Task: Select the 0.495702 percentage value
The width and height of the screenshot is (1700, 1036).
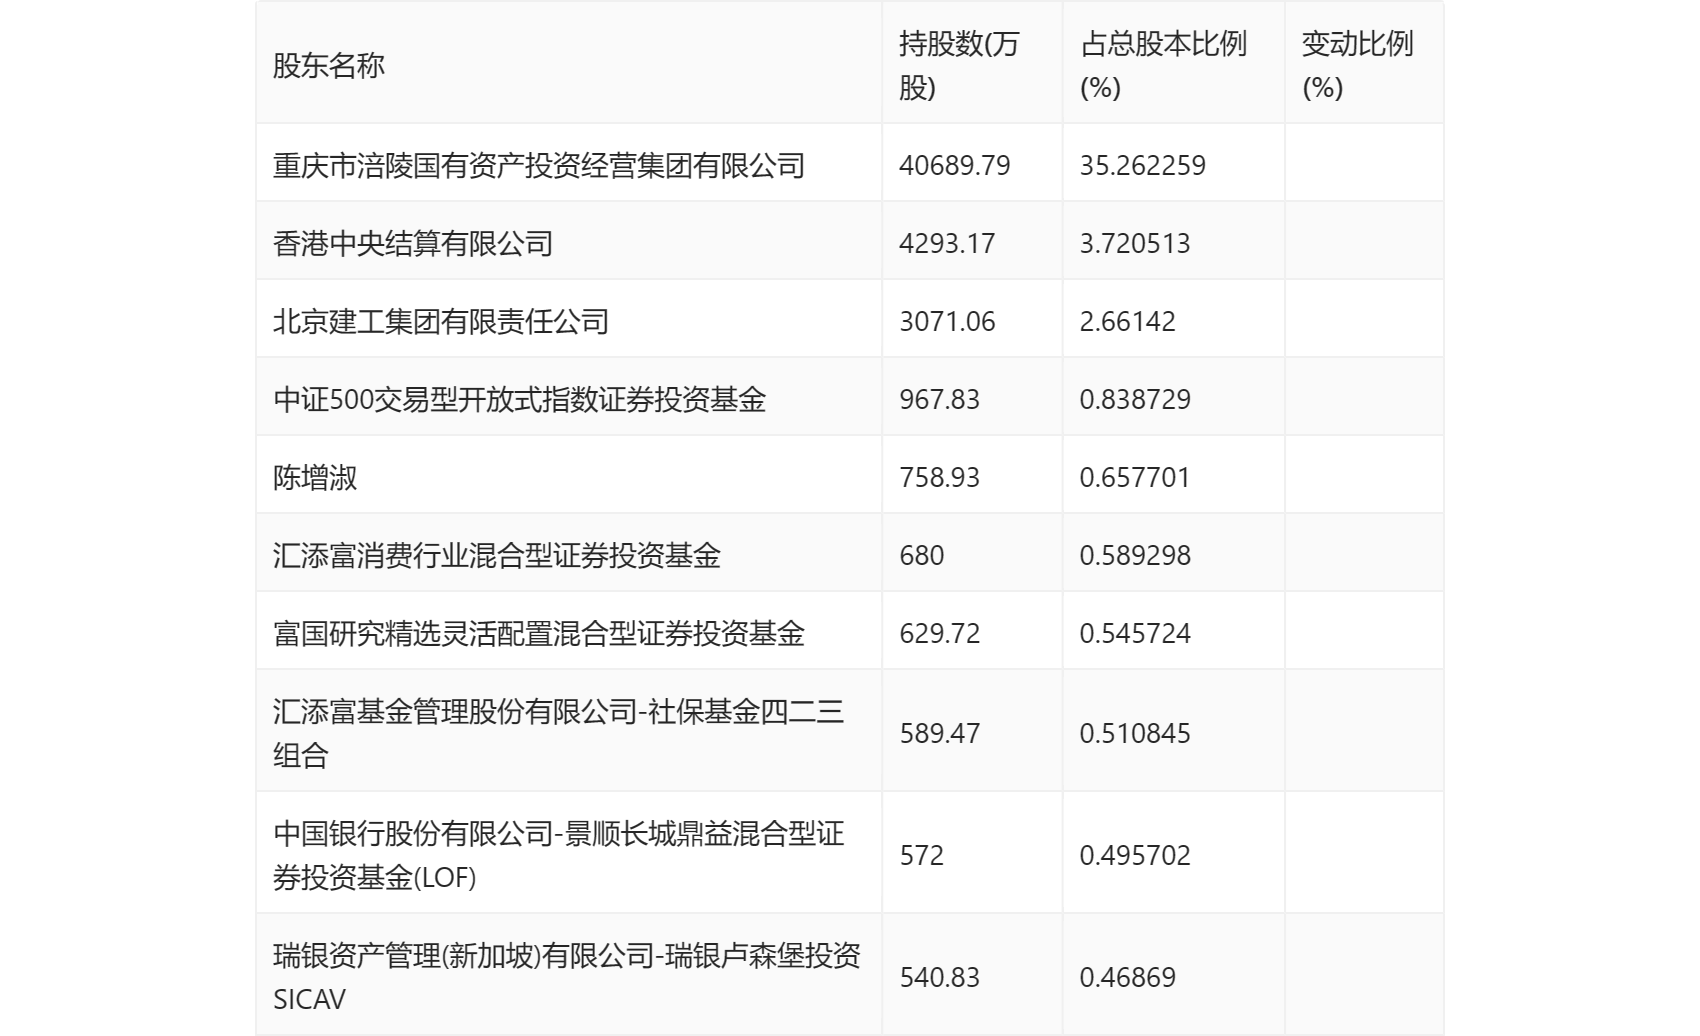Action: point(1135,855)
